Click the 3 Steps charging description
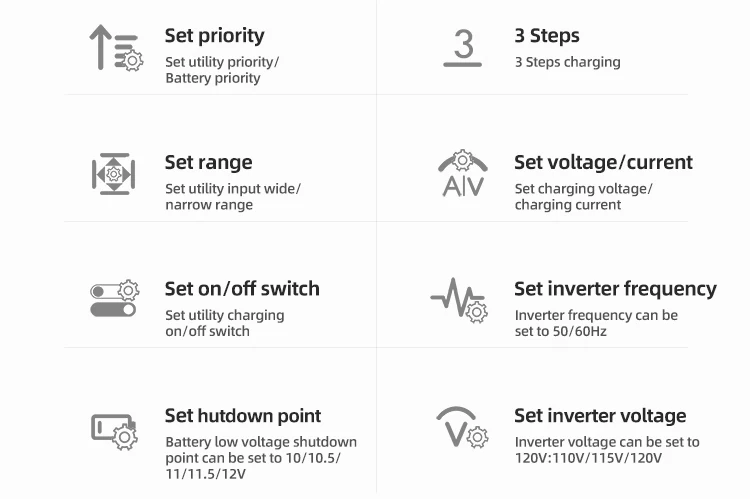The height and width of the screenshot is (499, 750). pos(567,62)
